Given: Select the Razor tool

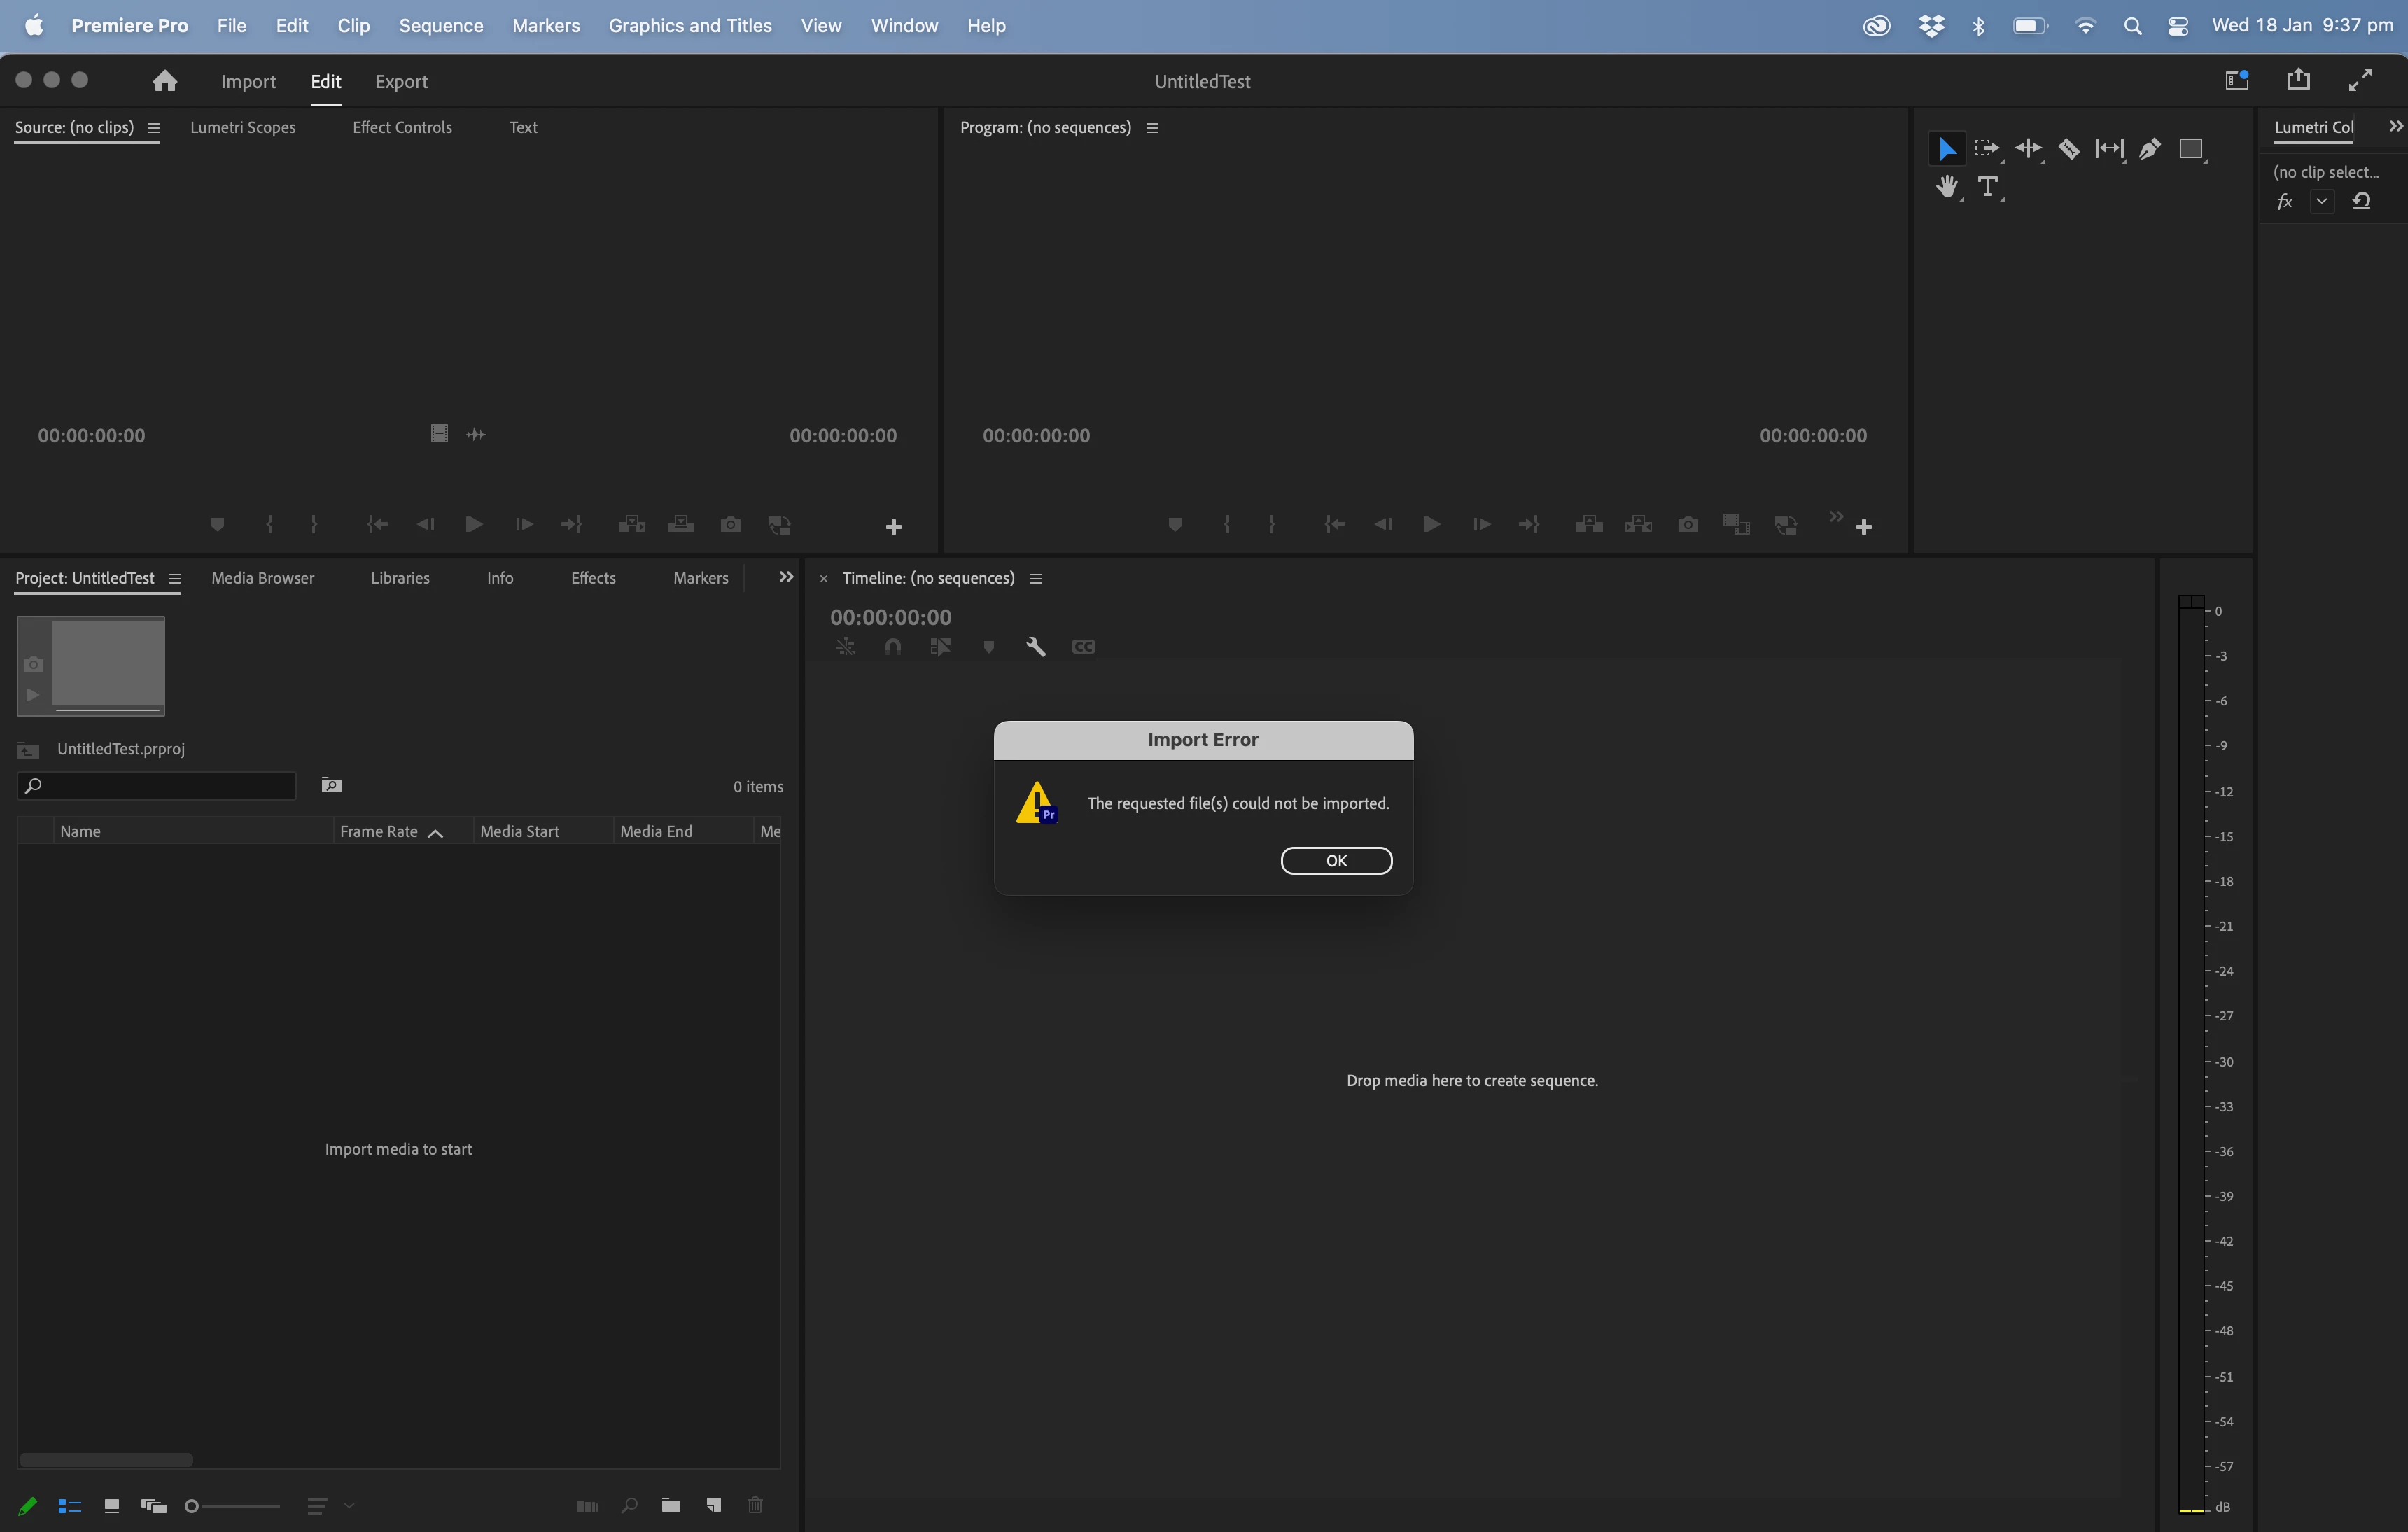Looking at the screenshot, I should pos(2068,149).
